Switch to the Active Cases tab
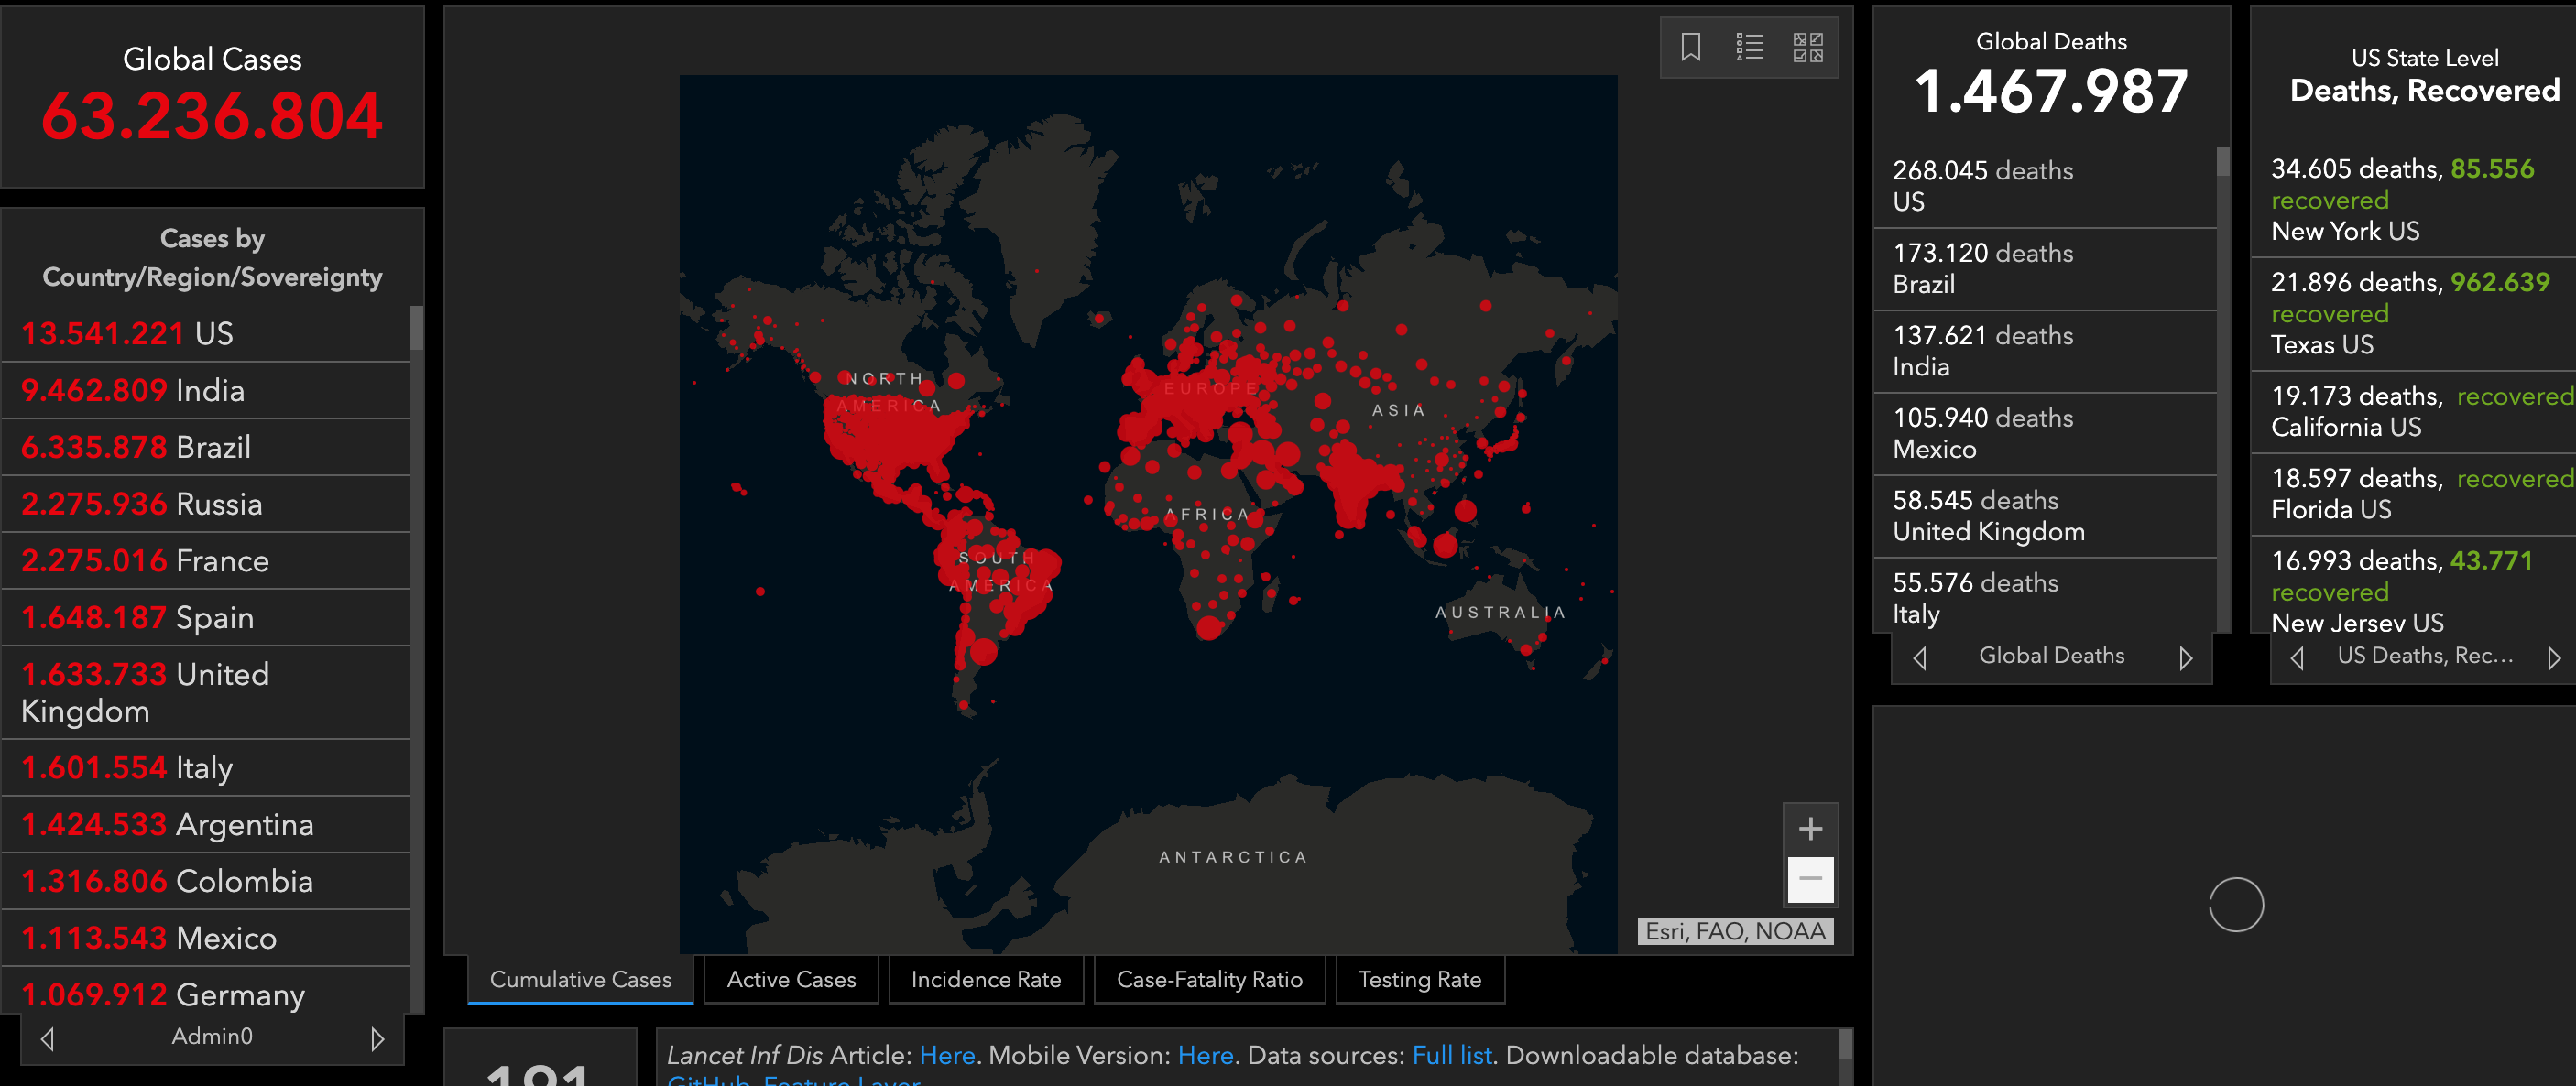The image size is (2576, 1086). click(x=791, y=979)
